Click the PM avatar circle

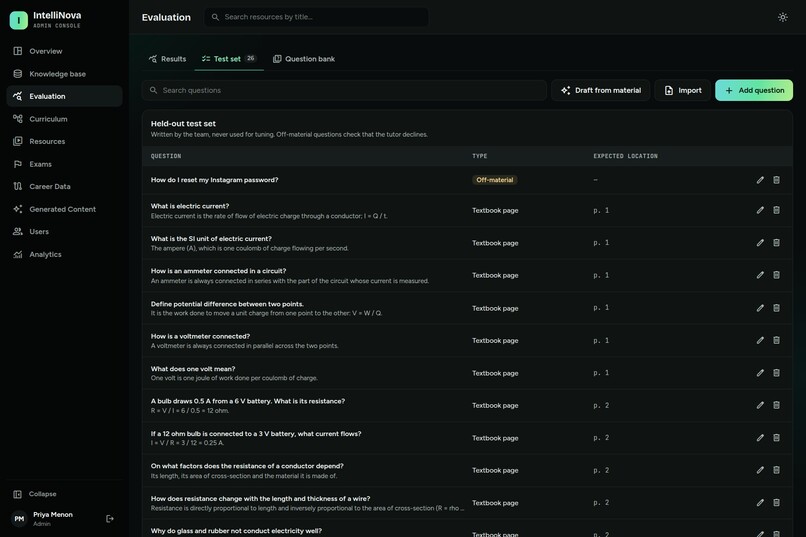19,519
